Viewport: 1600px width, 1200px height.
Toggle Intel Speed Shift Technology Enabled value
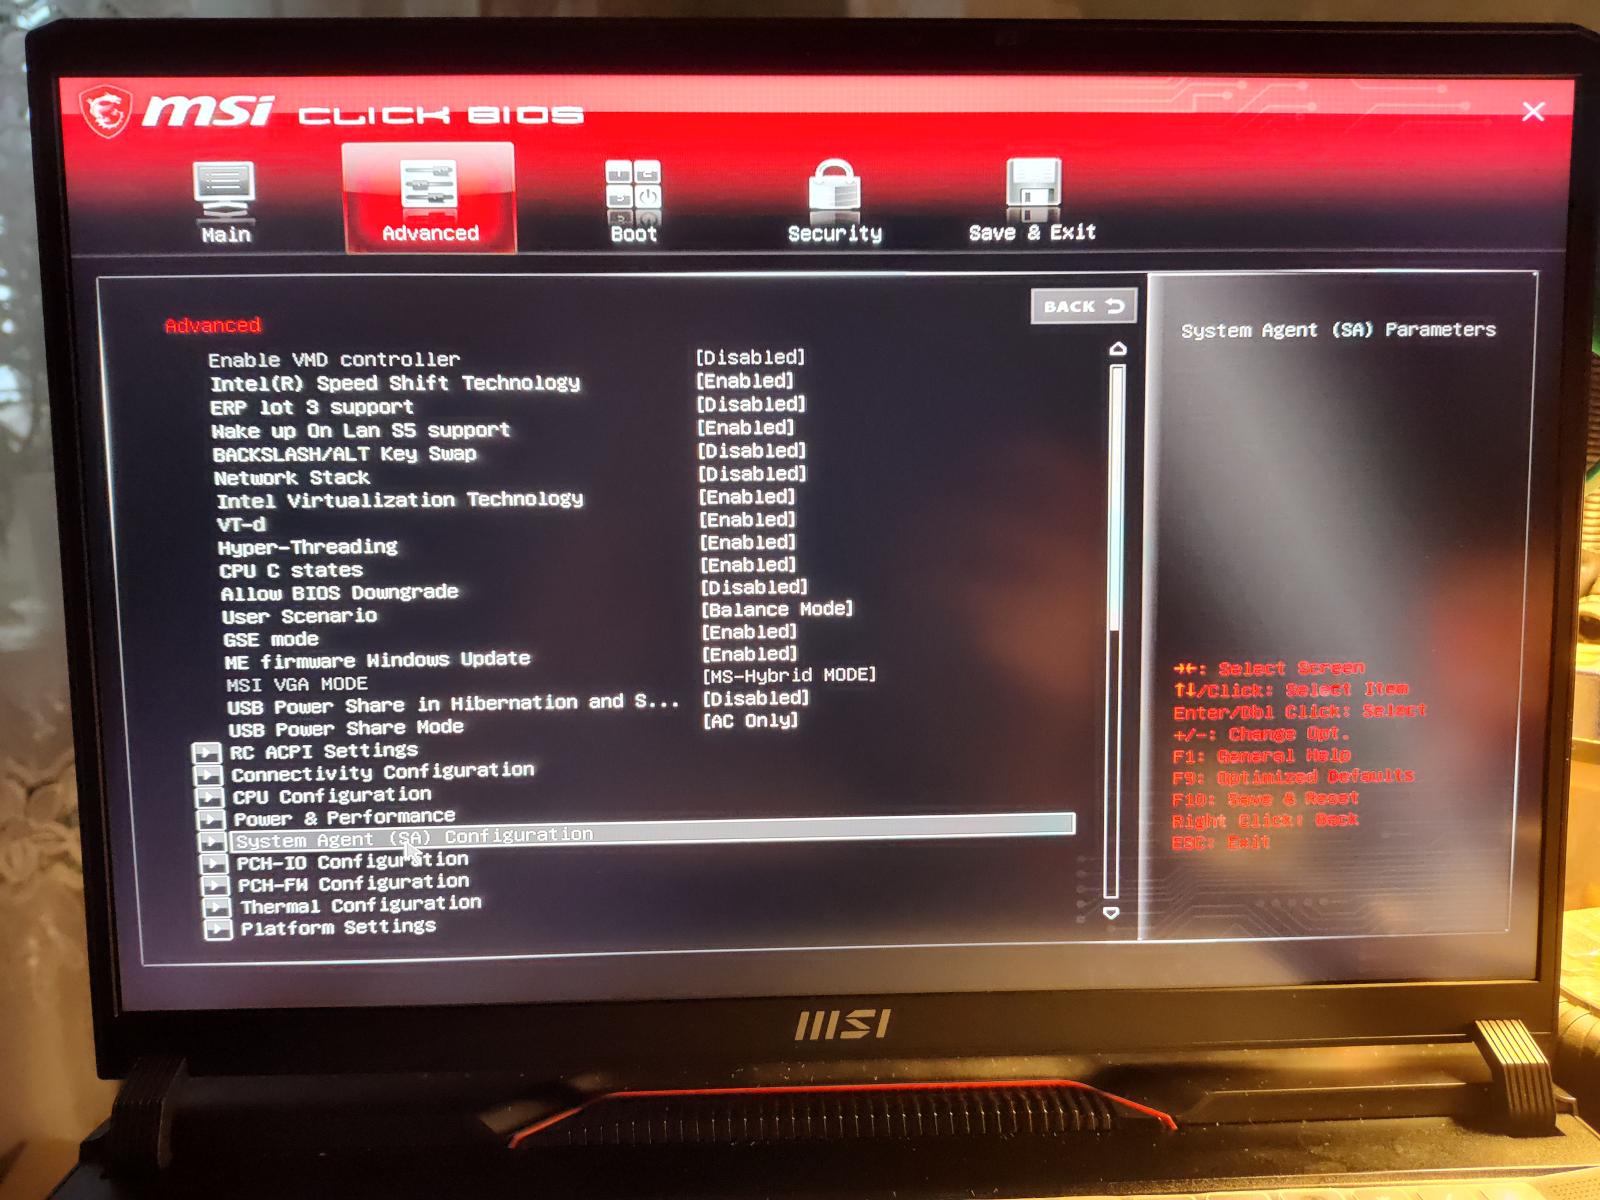point(745,381)
